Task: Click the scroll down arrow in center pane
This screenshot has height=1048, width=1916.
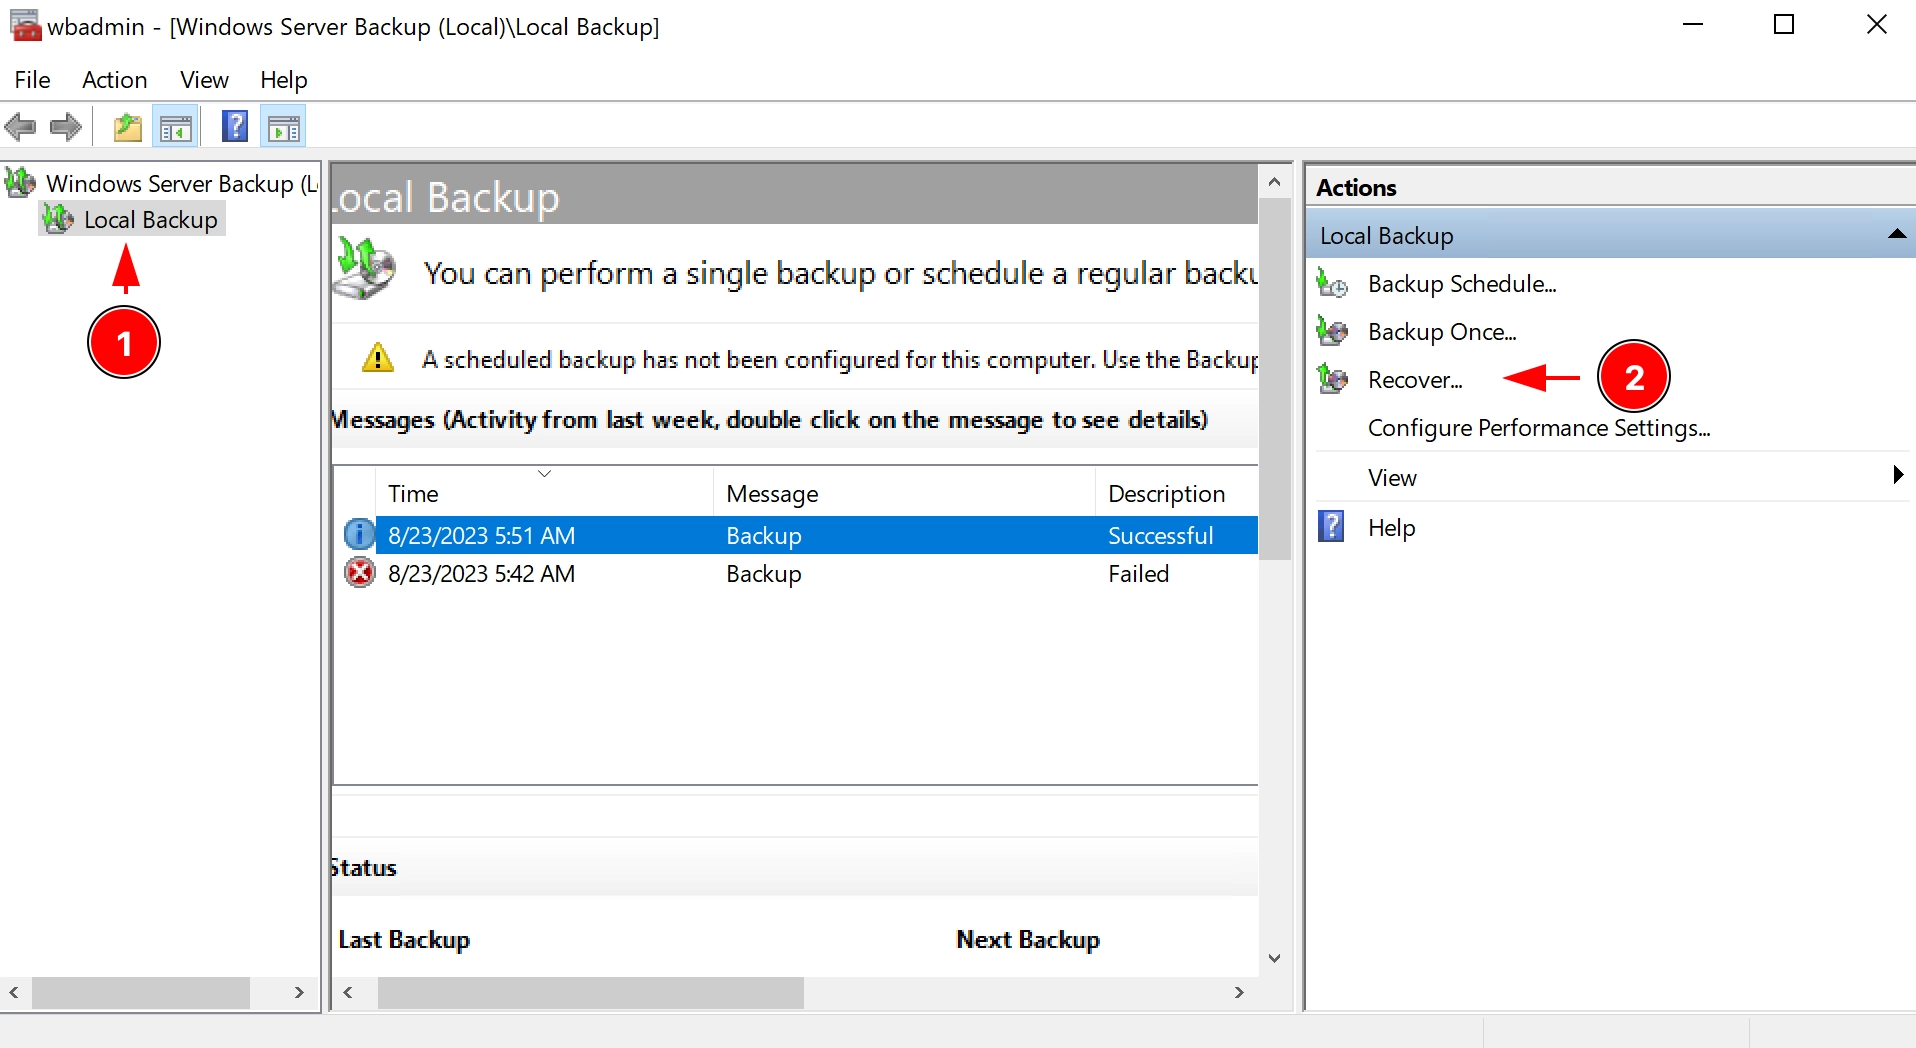Action: (x=1274, y=958)
